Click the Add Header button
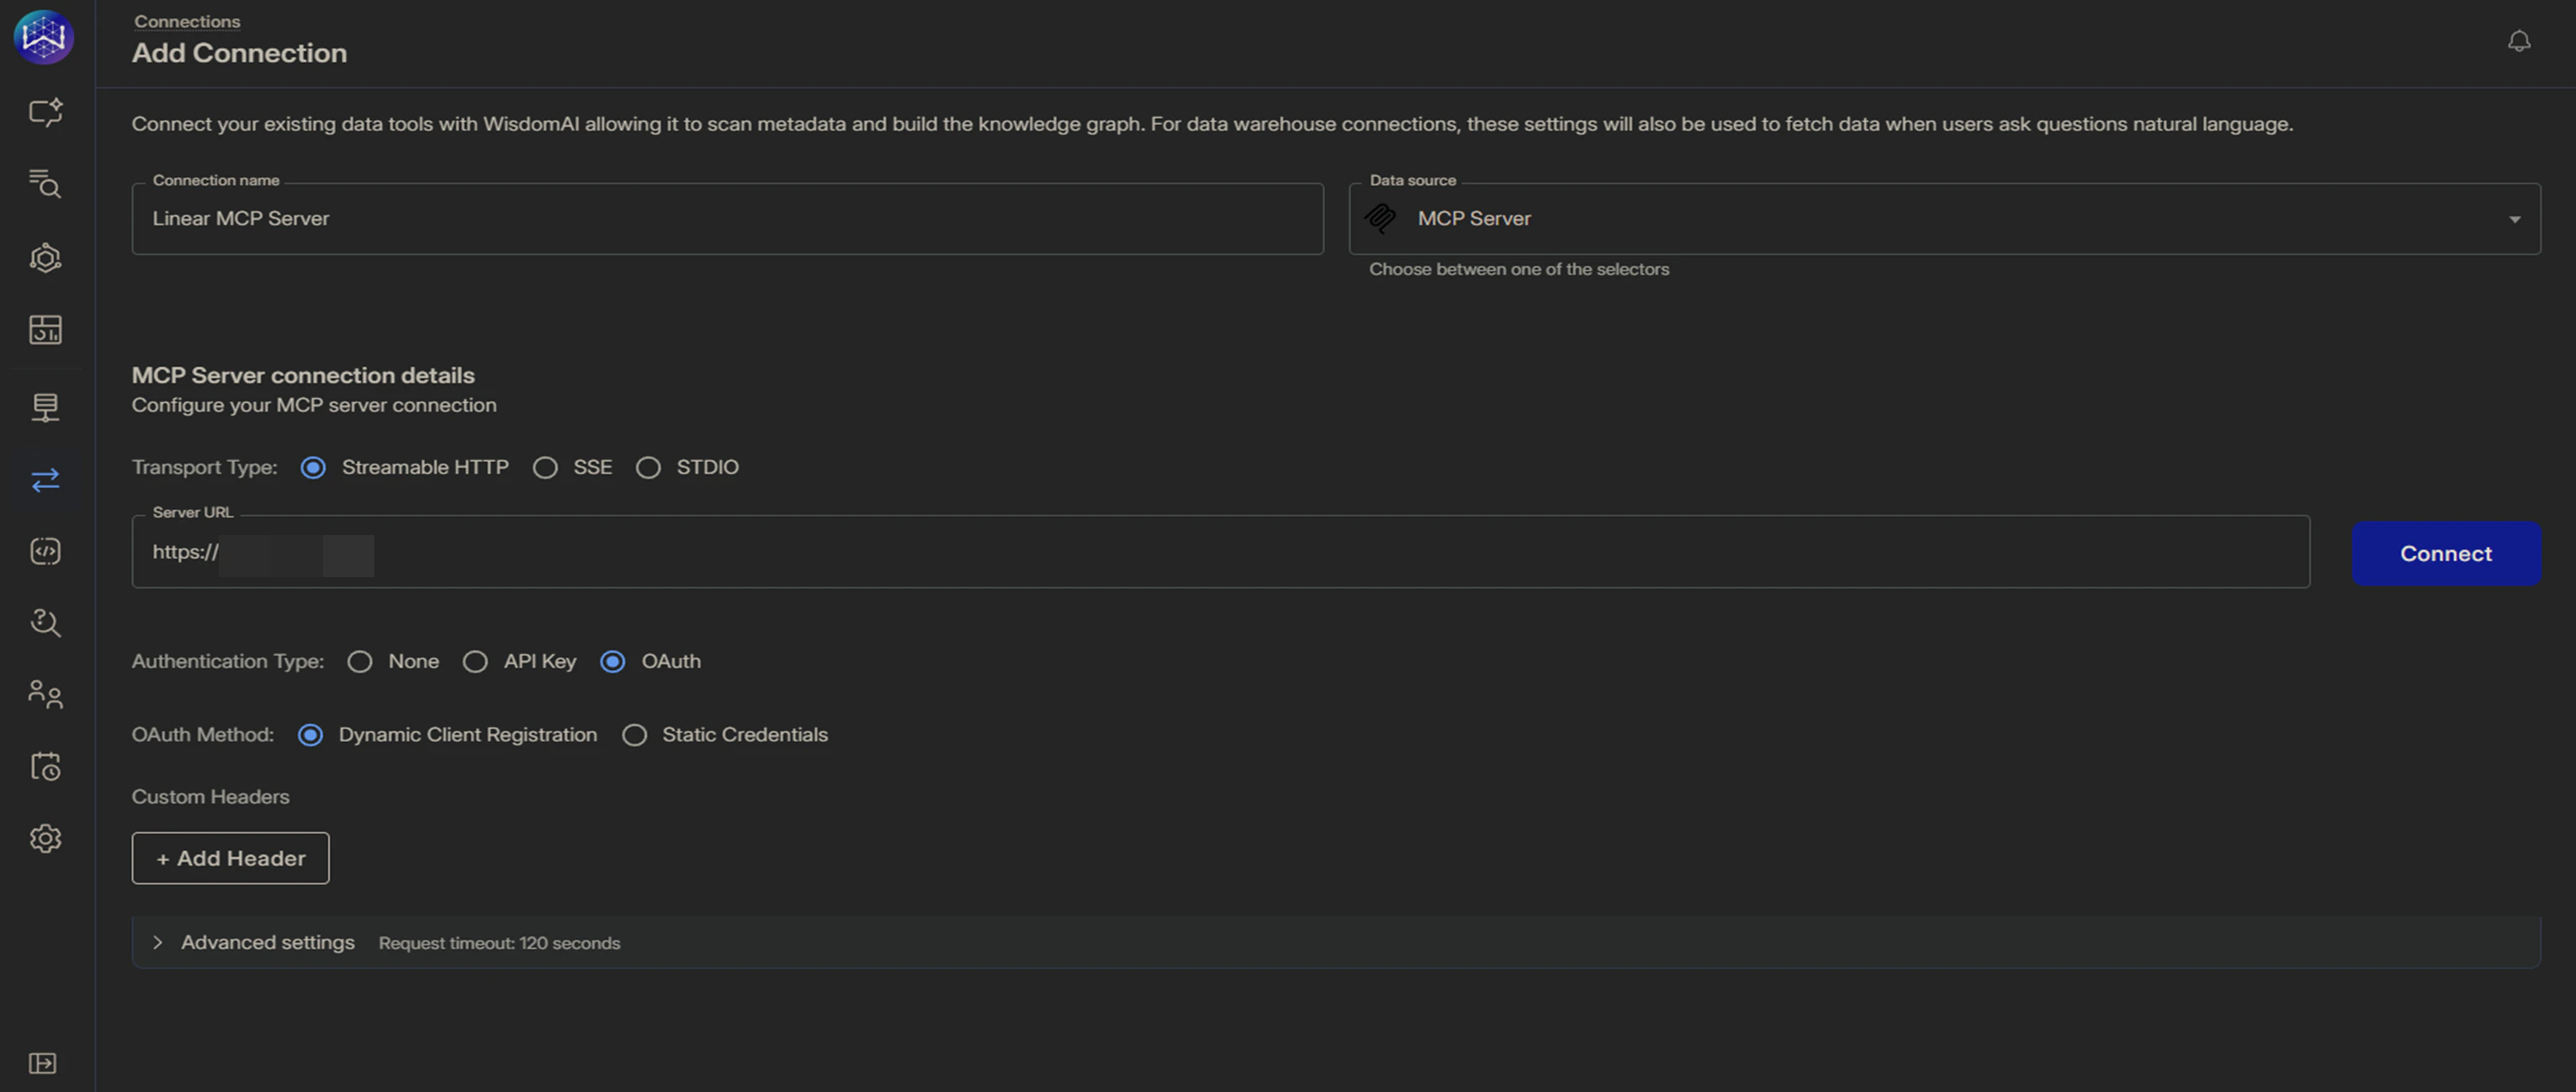 (x=230, y=857)
